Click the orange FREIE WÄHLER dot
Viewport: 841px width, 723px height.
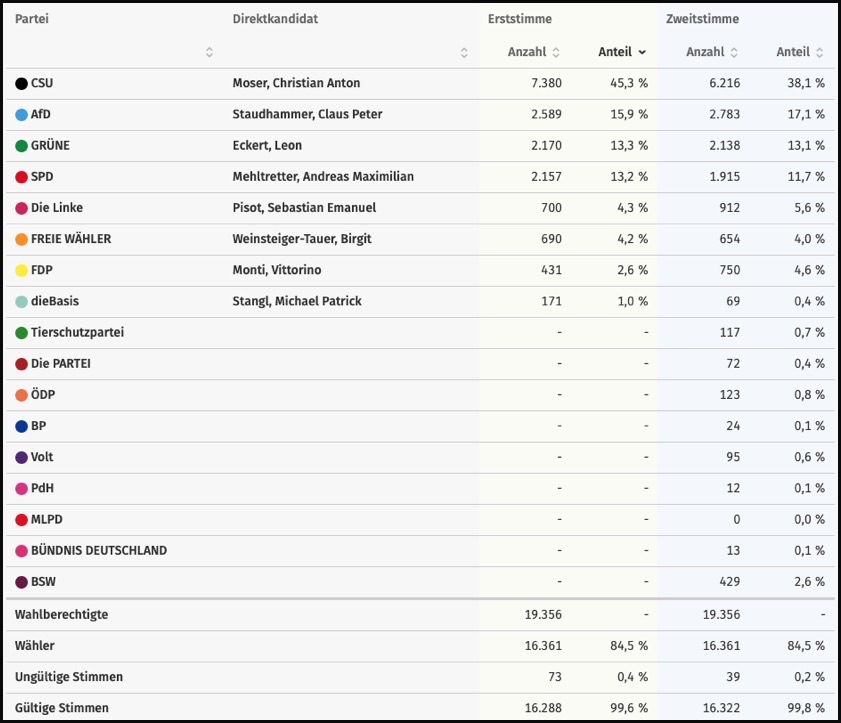pyautogui.click(x=22, y=240)
